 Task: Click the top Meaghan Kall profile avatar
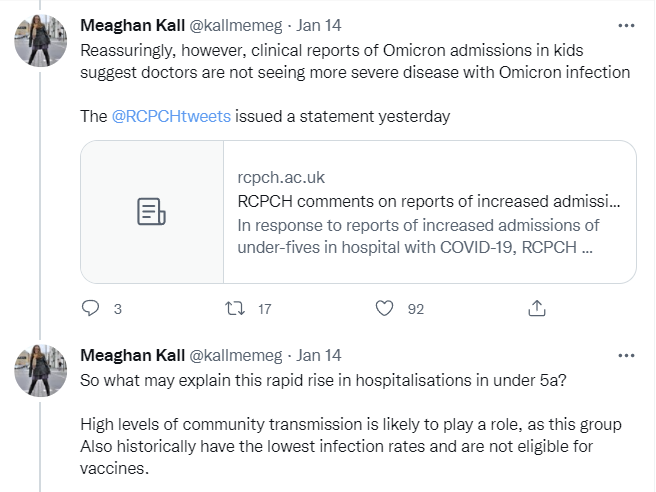point(41,43)
